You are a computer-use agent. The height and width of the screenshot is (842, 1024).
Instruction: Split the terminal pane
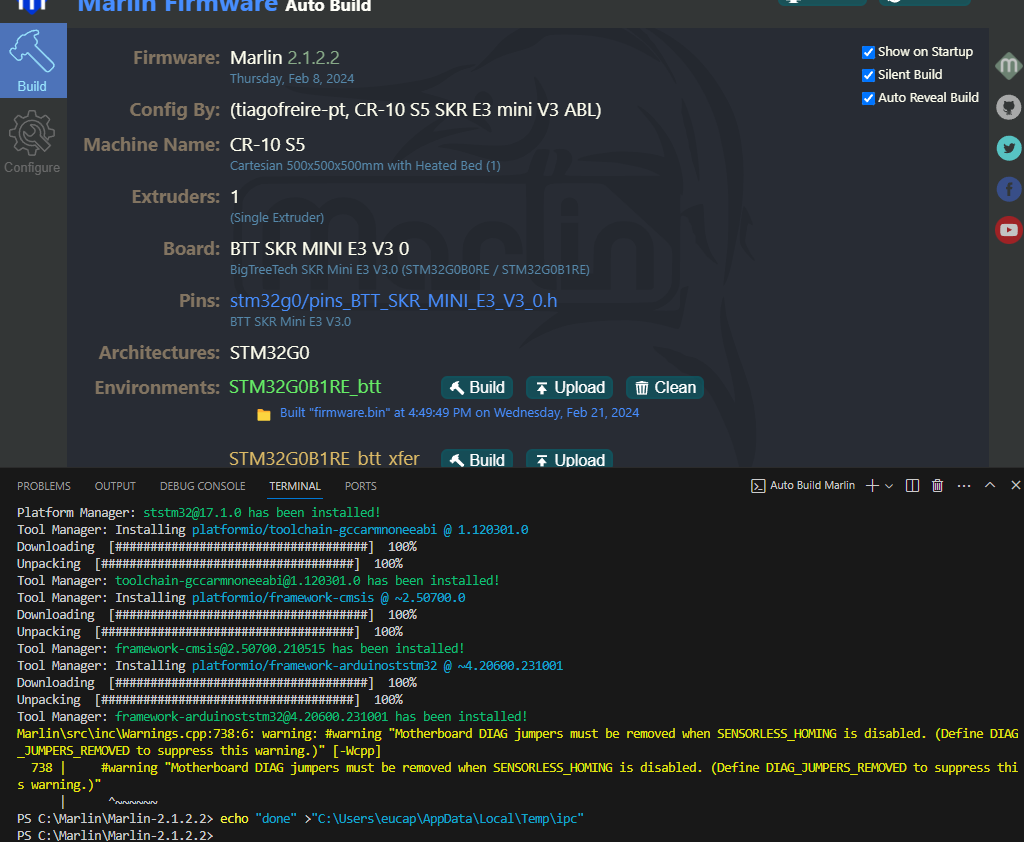coord(912,485)
